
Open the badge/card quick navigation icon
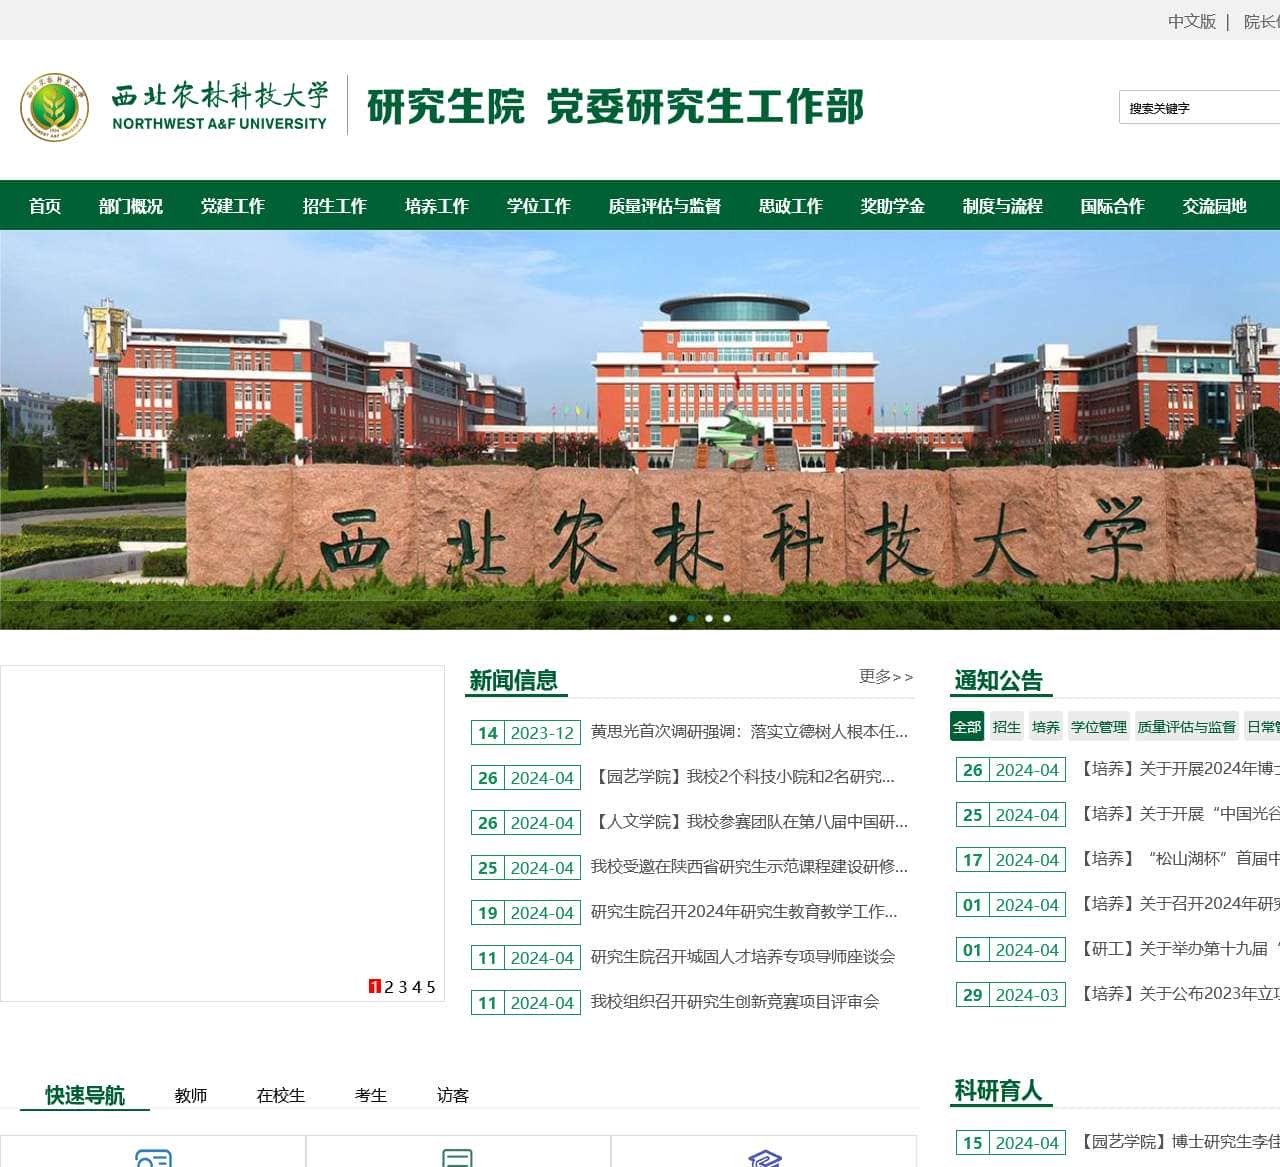tap(152, 1160)
